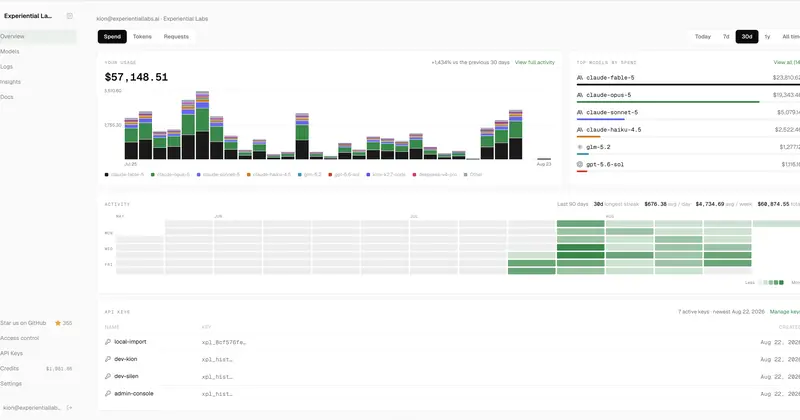This screenshot has height=420, width=800.
Task: Click the Anthropic logo beside claude-opus-5
Action: (x=580, y=95)
